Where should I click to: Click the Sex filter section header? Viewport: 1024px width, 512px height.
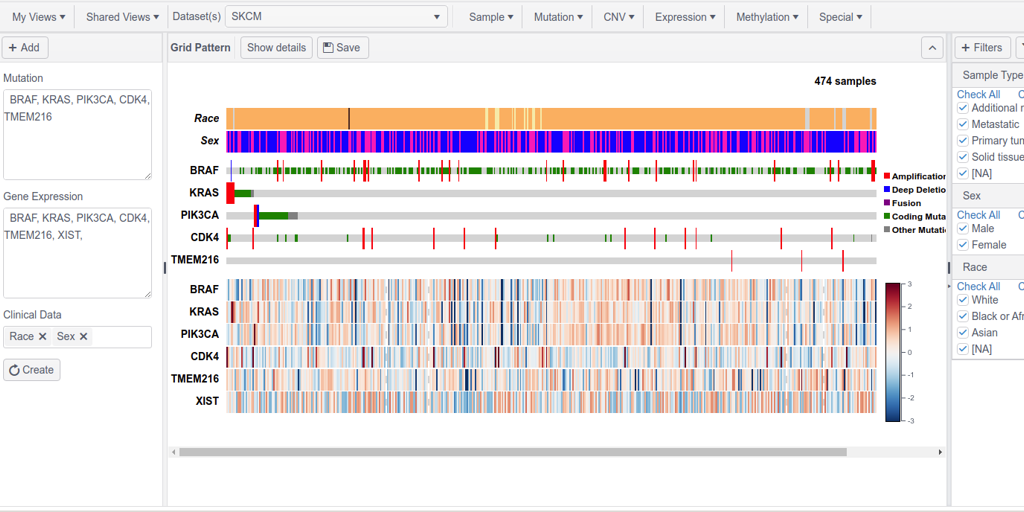click(988, 196)
